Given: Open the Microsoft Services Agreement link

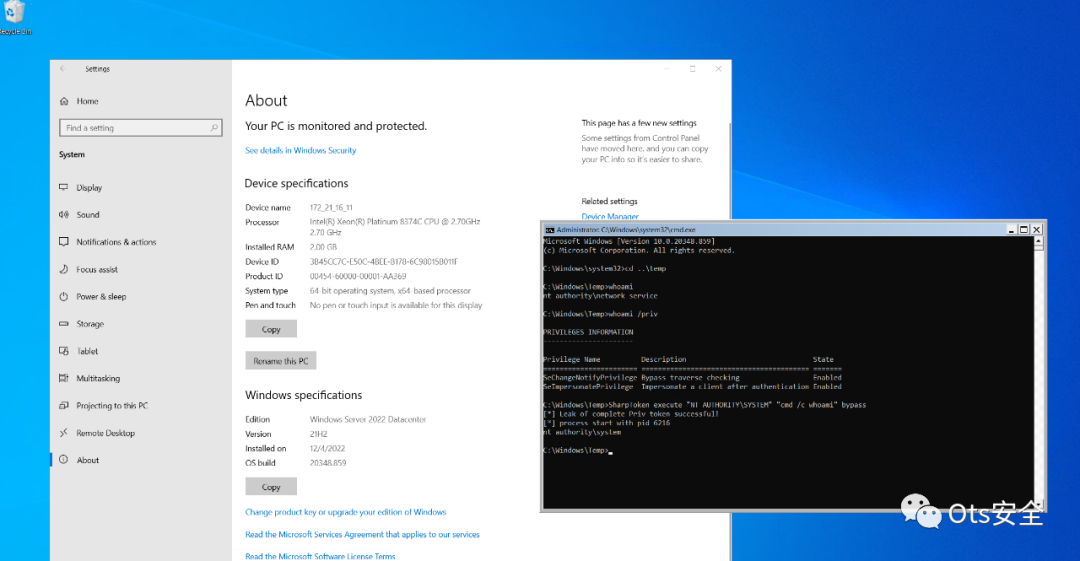Looking at the screenshot, I should coord(362,534).
